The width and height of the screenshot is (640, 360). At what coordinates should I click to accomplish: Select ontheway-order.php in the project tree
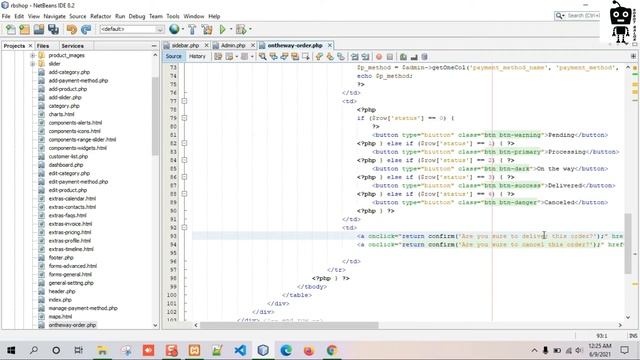[x=72, y=325]
